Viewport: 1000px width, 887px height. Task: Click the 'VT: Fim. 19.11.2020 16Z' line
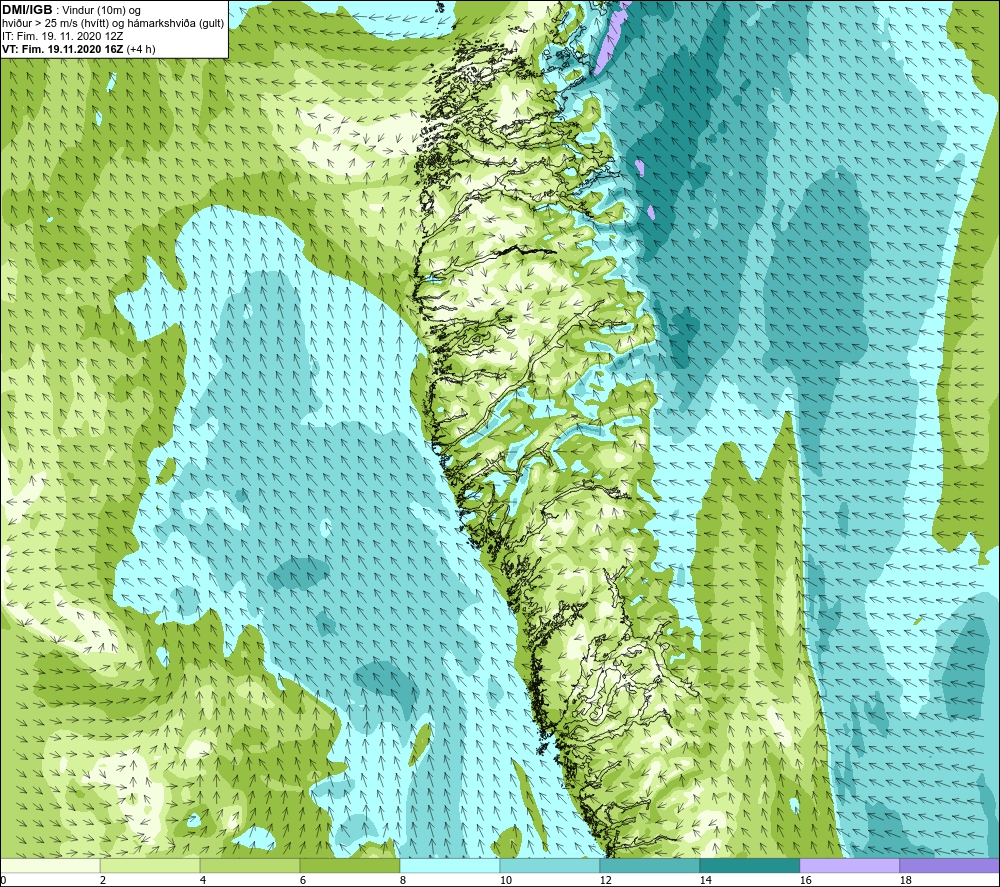point(63,49)
